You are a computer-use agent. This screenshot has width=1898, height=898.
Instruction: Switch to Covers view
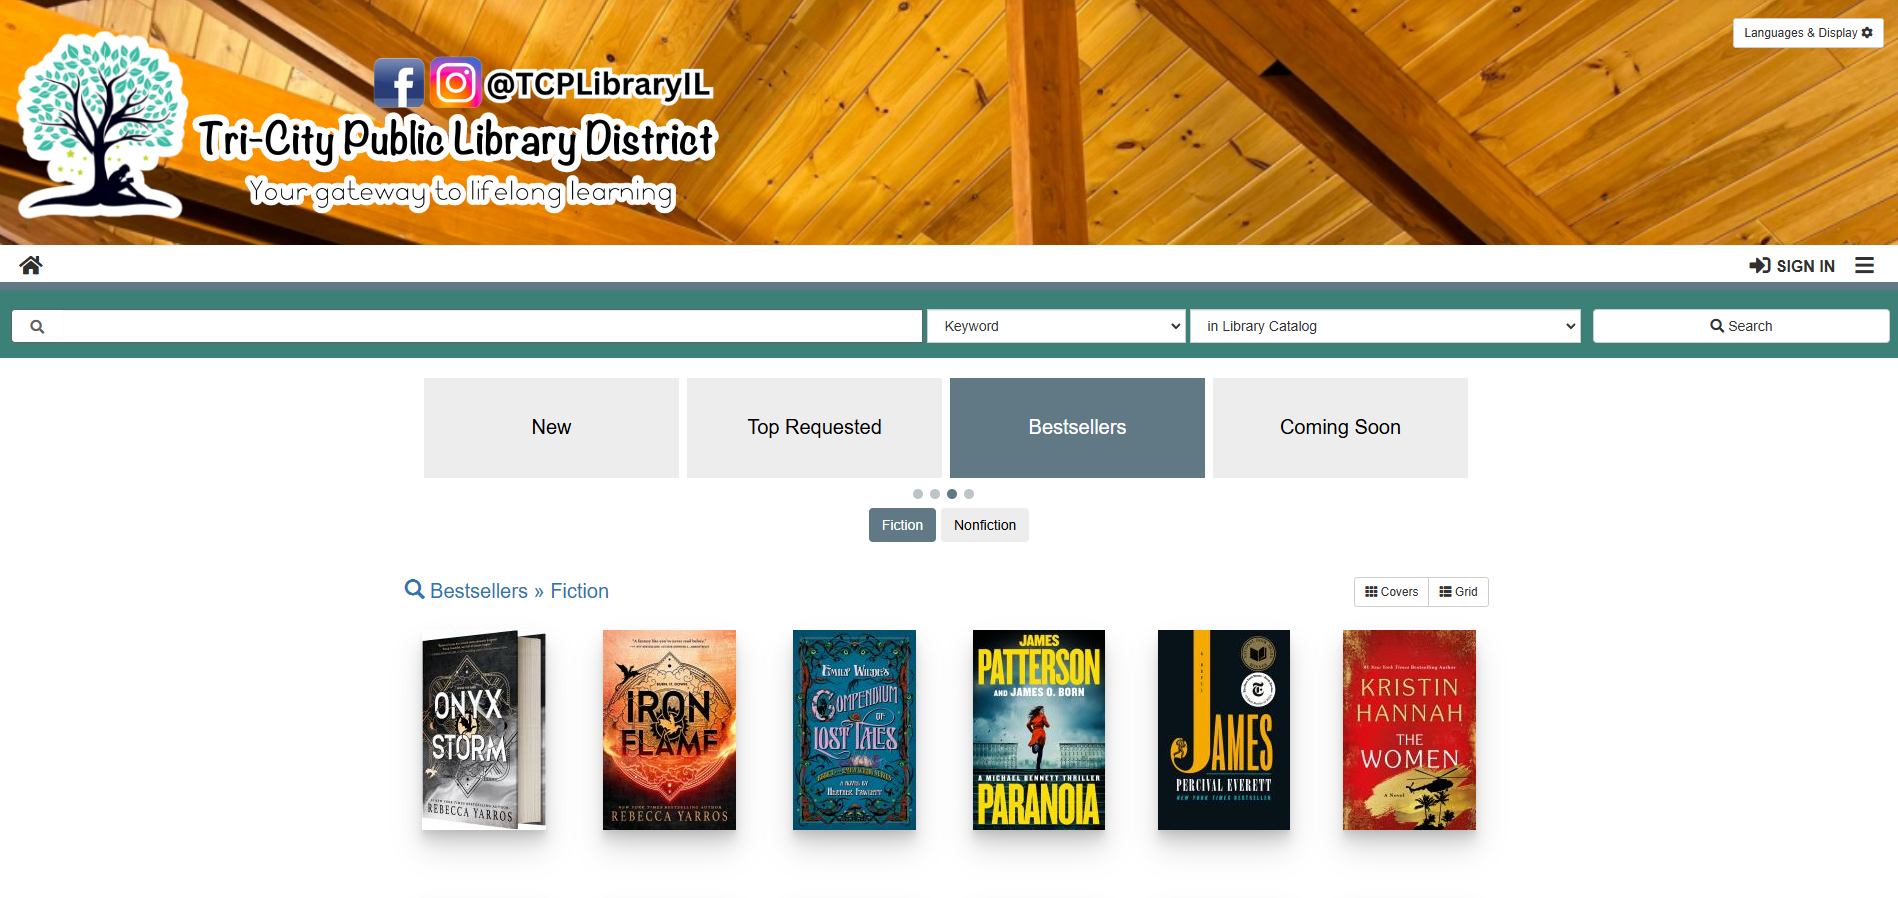pyautogui.click(x=1391, y=592)
